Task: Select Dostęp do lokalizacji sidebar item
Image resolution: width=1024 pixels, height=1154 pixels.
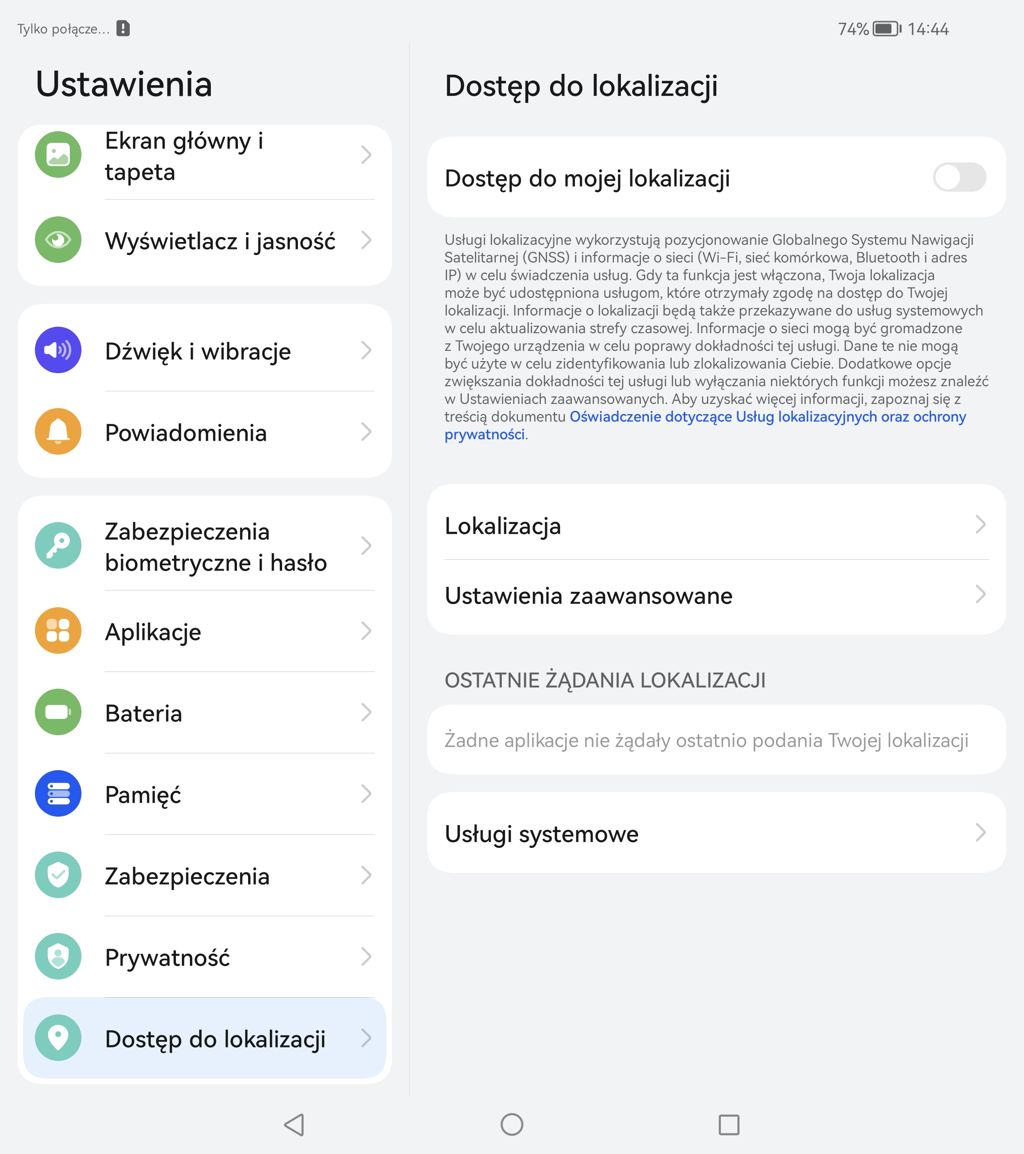Action: (x=215, y=1039)
